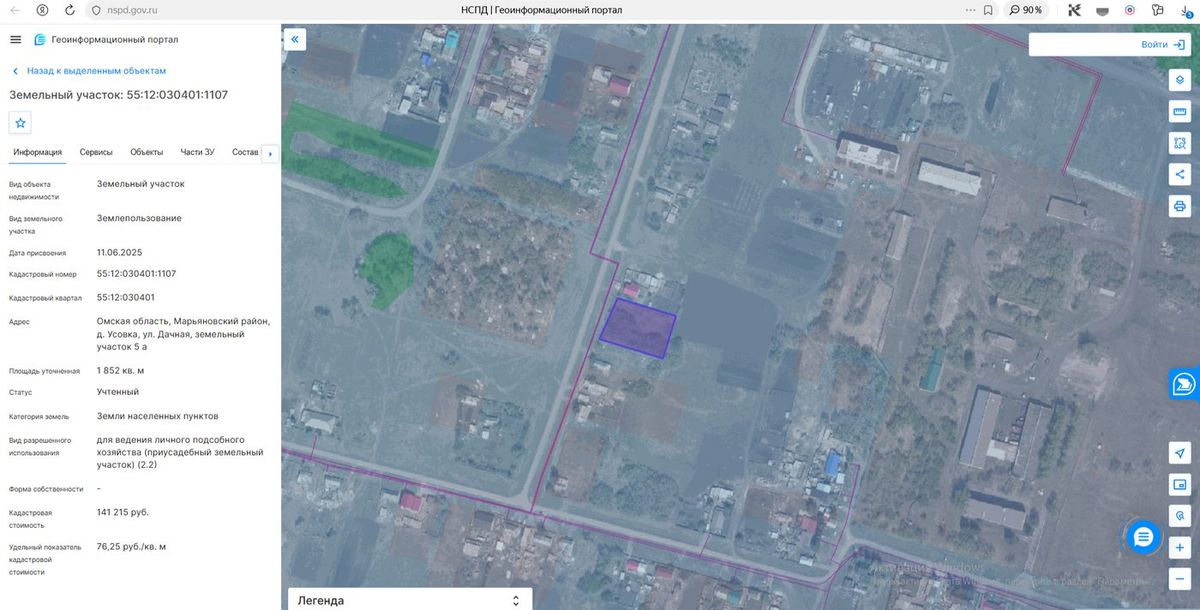Switch to the Информация tab
Image resolution: width=1200 pixels, height=610 pixels.
(x=38, y=152)
